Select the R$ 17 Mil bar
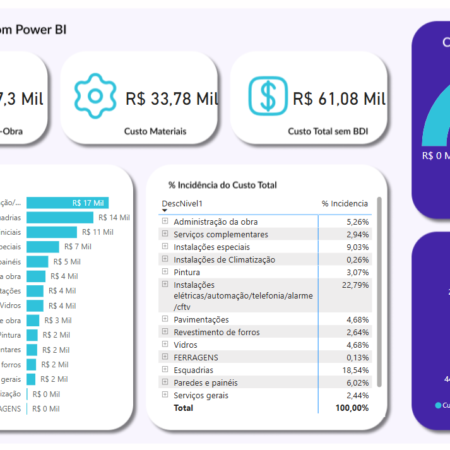 [x=68, y=203]
